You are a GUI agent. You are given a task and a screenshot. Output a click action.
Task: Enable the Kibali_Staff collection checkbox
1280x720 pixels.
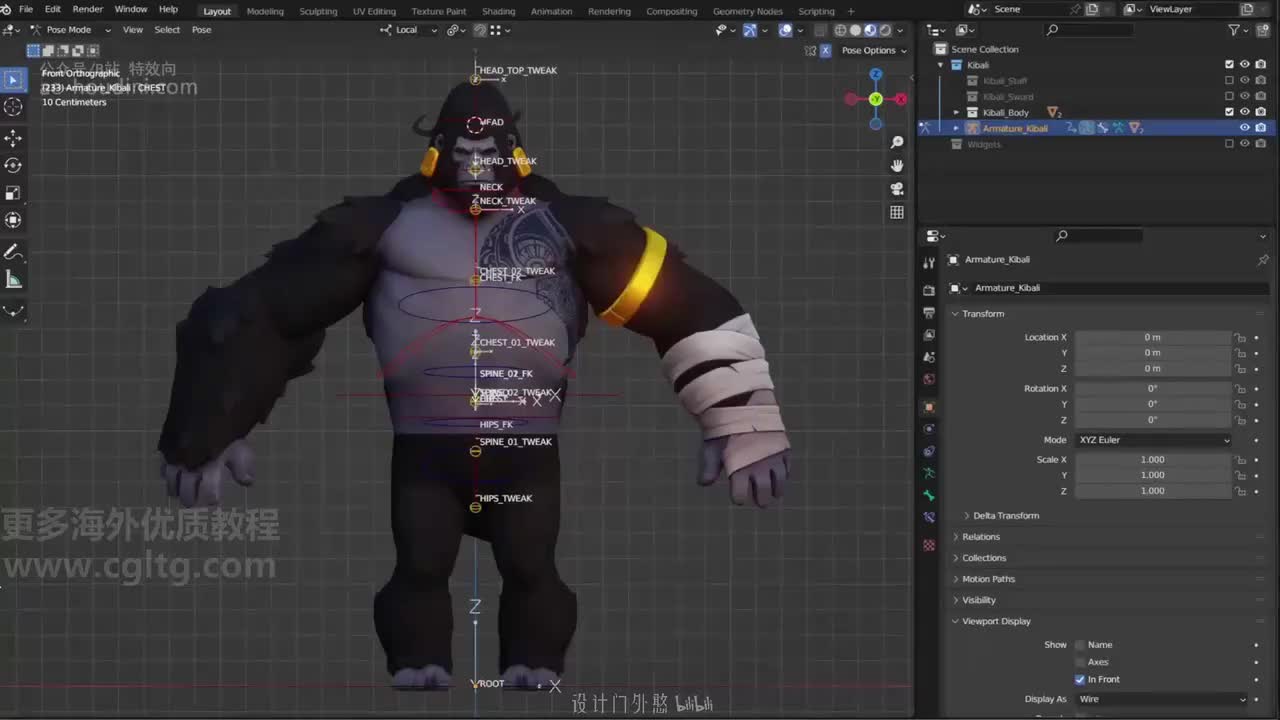[1230, 81]
